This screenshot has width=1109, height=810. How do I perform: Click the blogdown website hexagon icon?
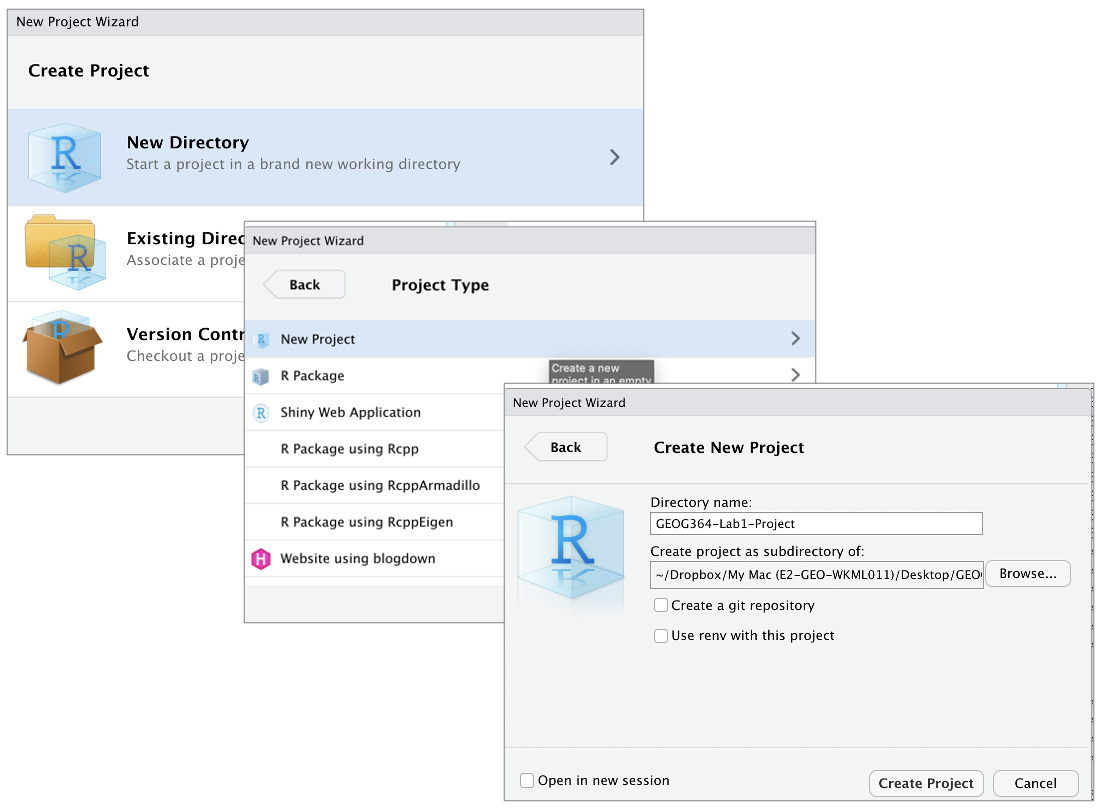pos(261,560)
